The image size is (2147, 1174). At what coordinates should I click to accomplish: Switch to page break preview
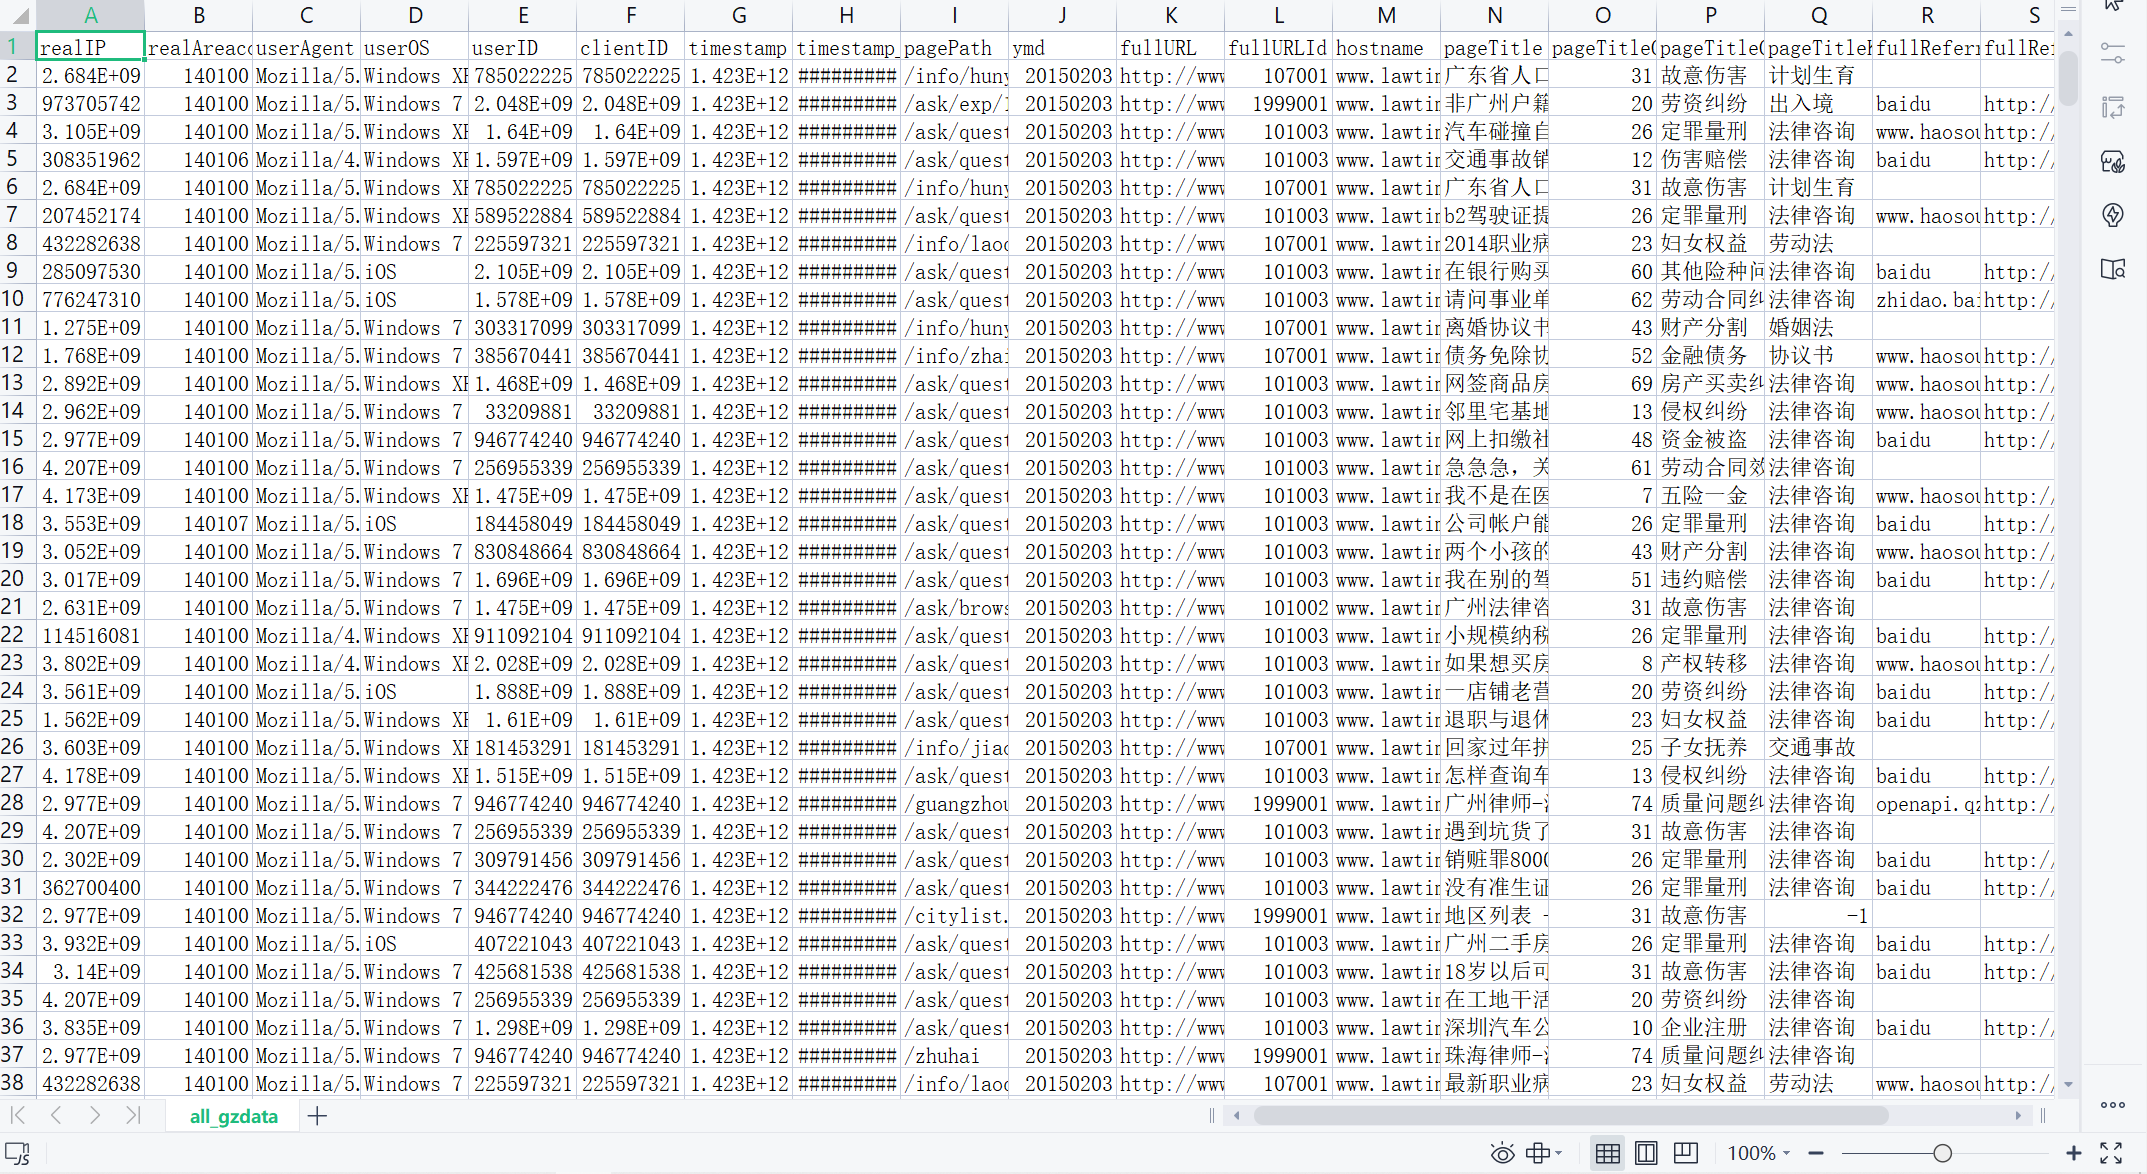point(1685,1153)
